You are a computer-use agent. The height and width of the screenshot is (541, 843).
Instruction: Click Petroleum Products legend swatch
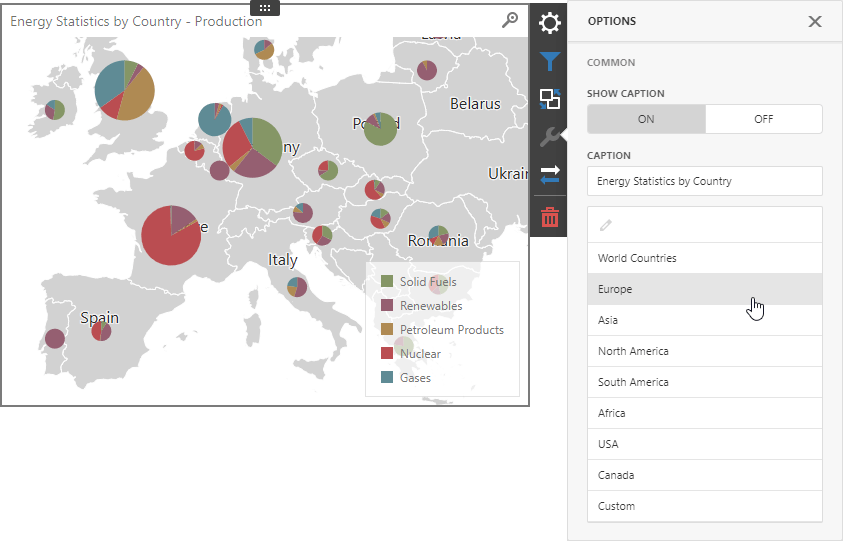point(387,329)
